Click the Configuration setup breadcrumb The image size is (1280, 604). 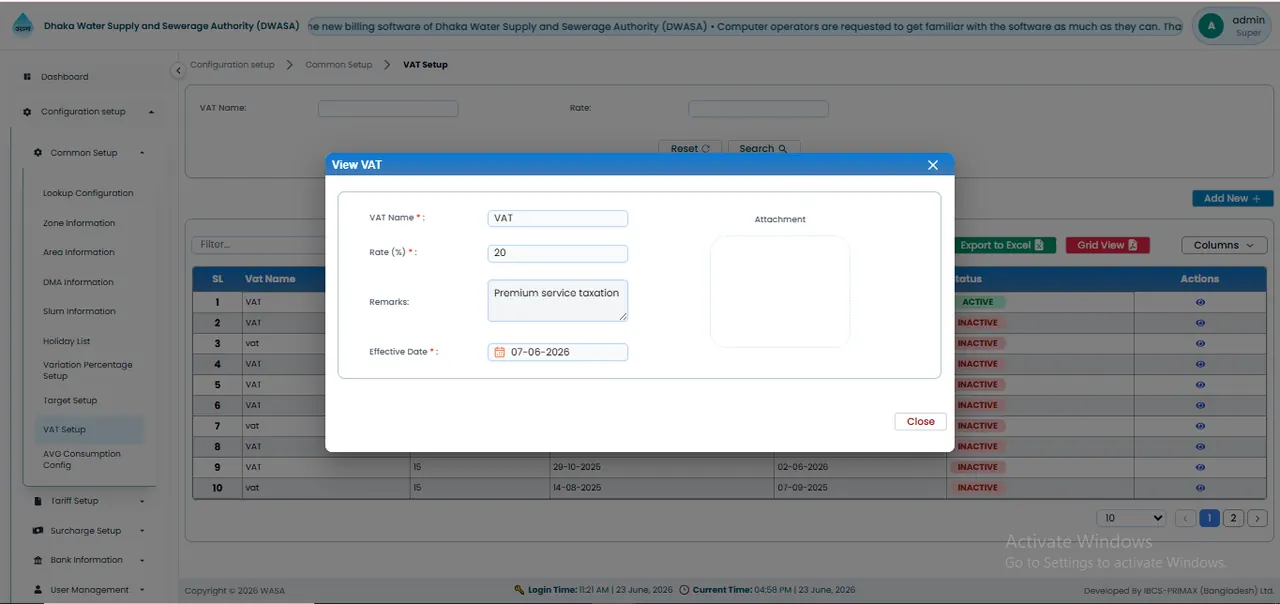click(232, 64)
